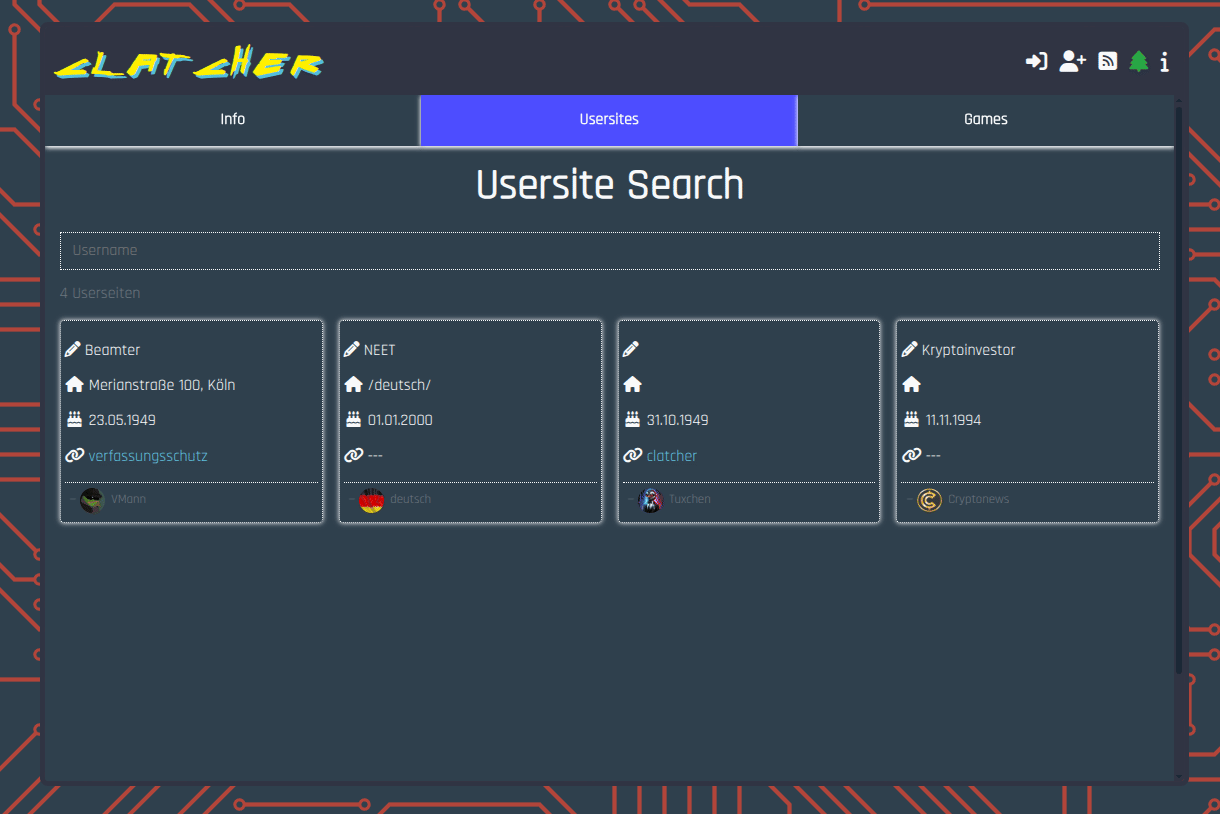1220x814 pixels.
Task: Click the 'Usersite Search' heading
Action: tap(610, 186)
